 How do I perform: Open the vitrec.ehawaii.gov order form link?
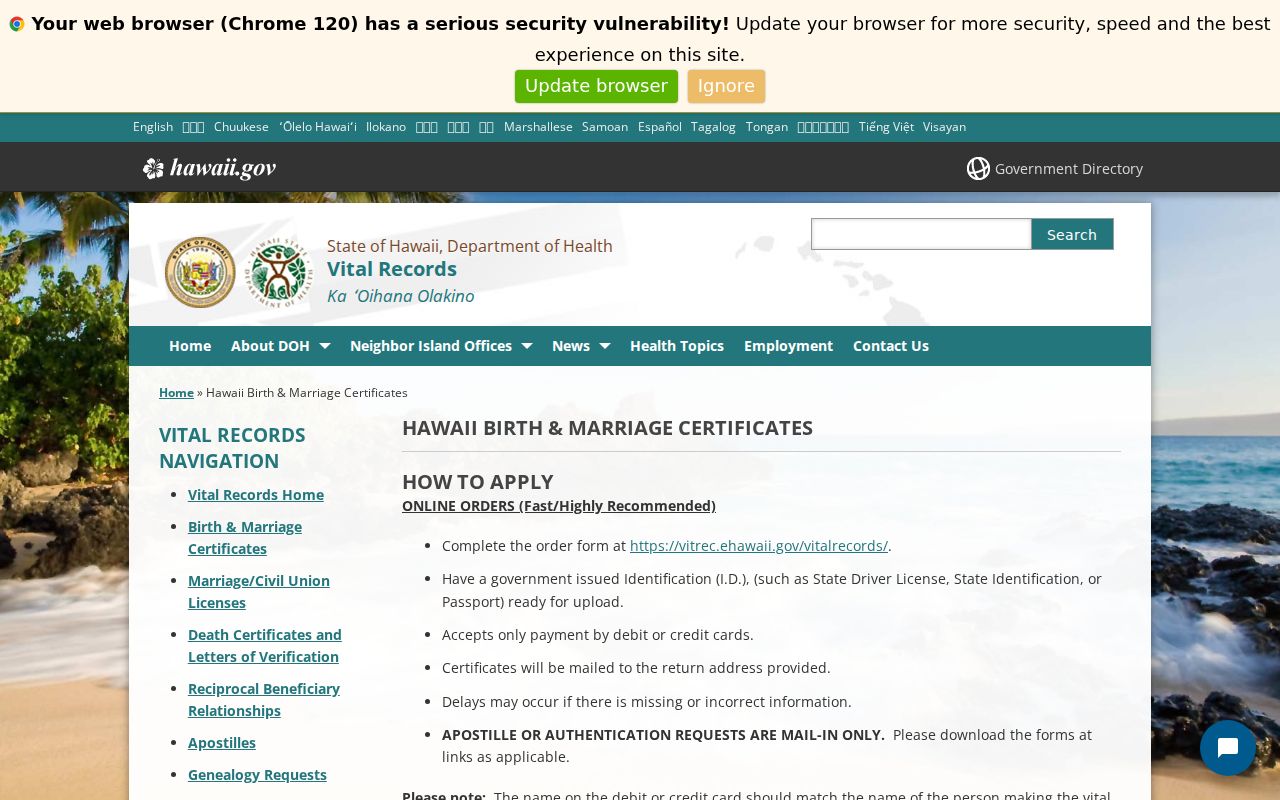[x=759, y=546]
